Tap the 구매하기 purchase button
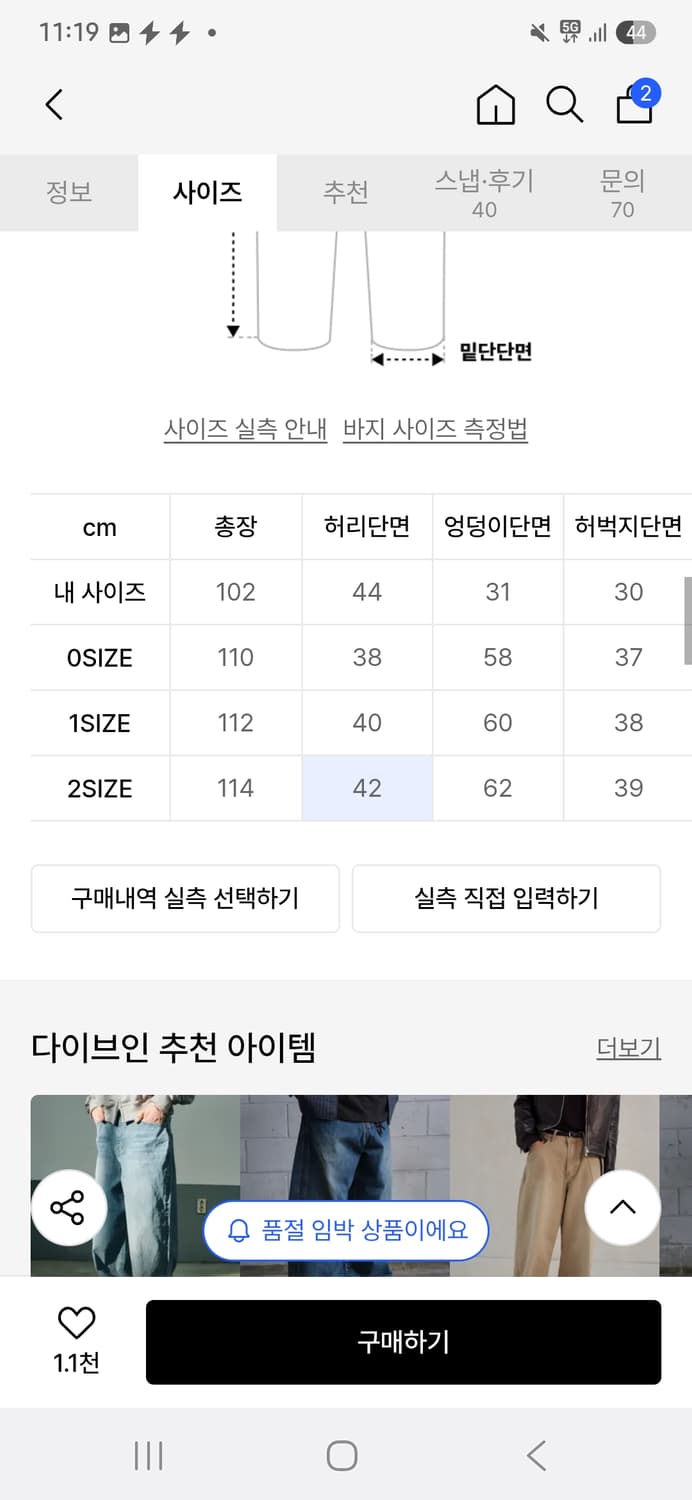The width and height of the screenshot is (692, 1500). click(x=404, y=1343)
